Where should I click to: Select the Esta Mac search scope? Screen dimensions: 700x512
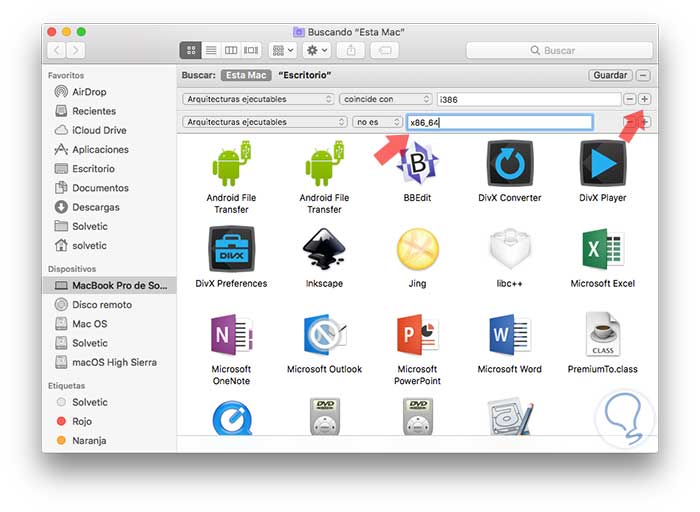246,75
